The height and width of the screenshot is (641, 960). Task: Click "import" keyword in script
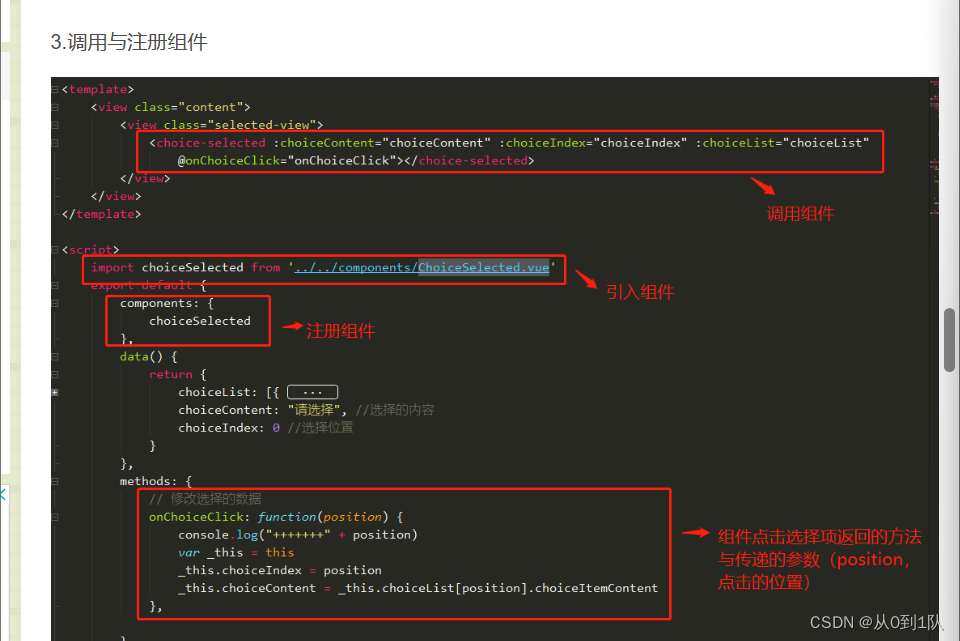pos(112,268)
